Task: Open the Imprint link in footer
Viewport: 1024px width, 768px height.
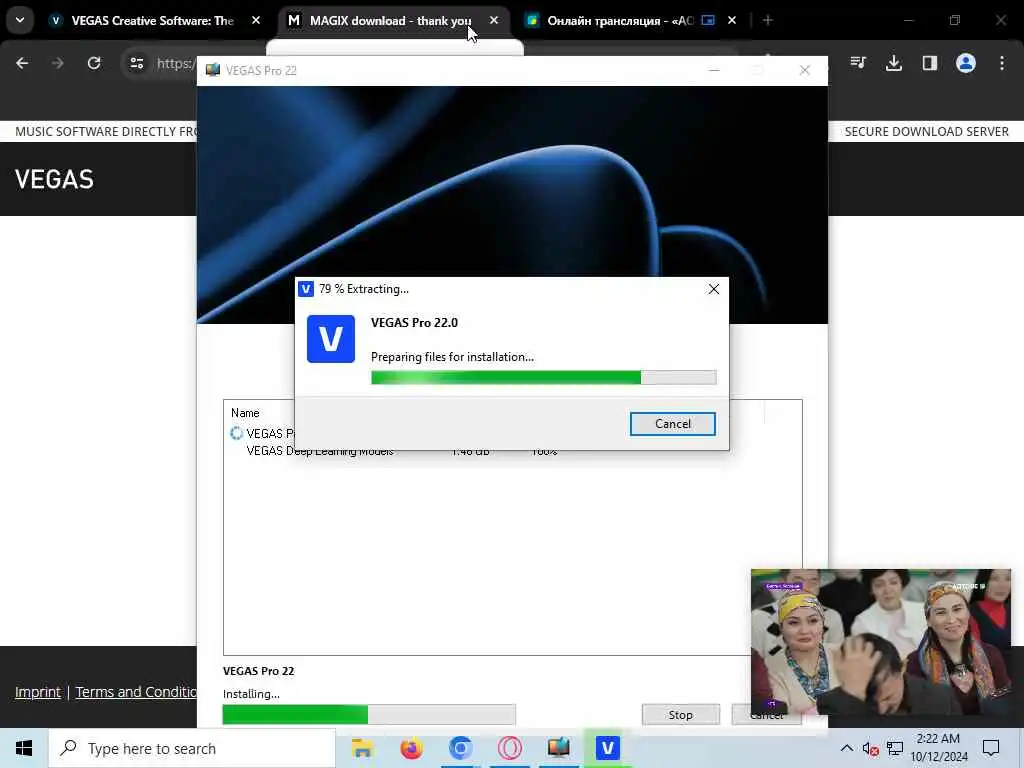Action: coord(38,692)
